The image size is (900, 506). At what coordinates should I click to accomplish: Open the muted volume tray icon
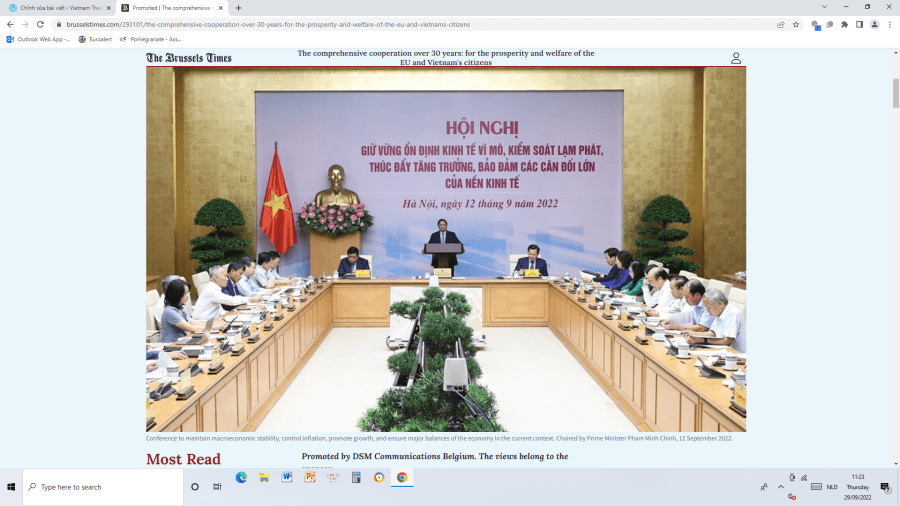[x=792, y=497]
